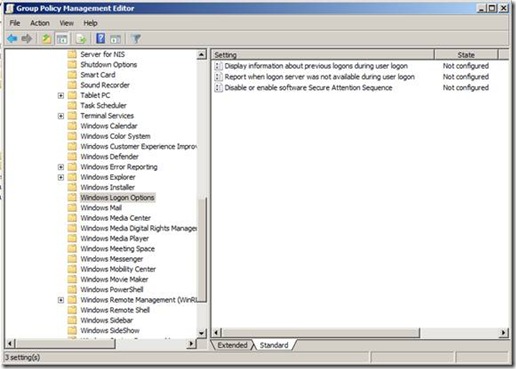
Task: Open the Help menu
Action: click(x=90, y=23)
